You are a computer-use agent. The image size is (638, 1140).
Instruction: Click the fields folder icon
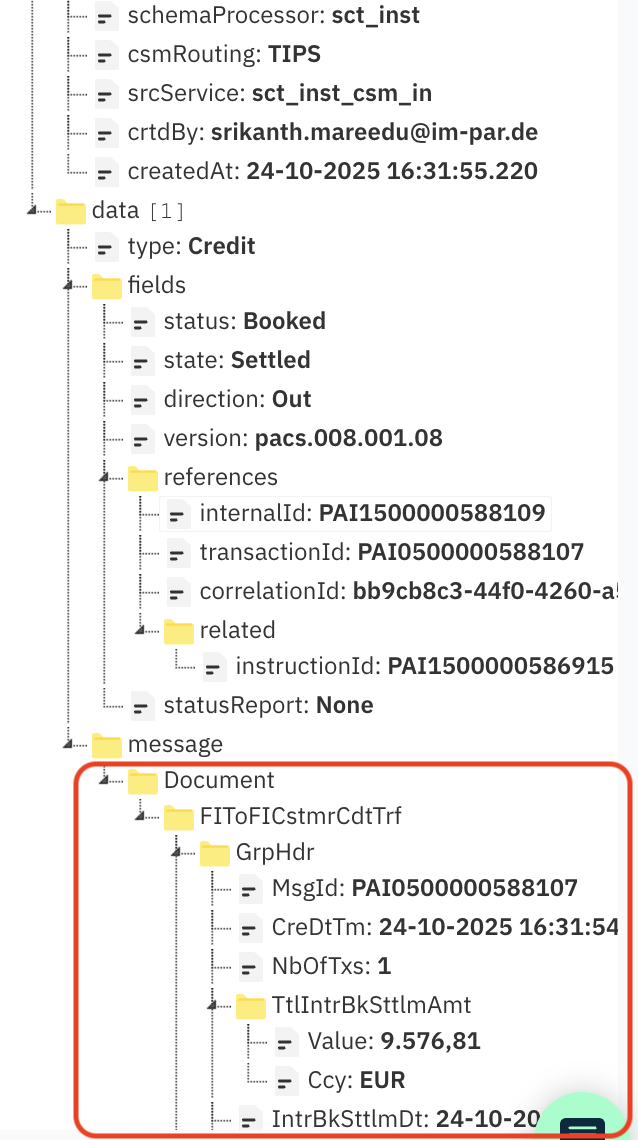coord(106,286)
